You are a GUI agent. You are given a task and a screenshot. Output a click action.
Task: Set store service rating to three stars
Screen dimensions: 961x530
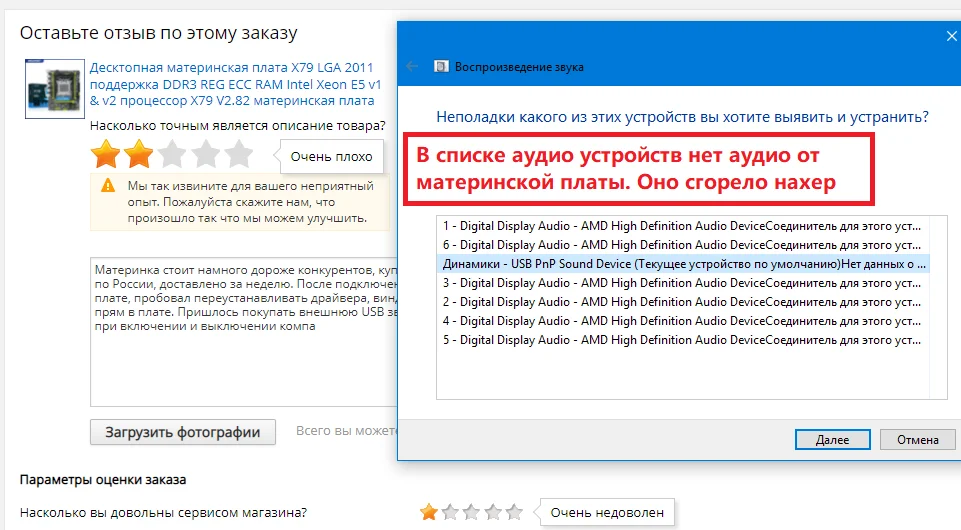[471, 512]
